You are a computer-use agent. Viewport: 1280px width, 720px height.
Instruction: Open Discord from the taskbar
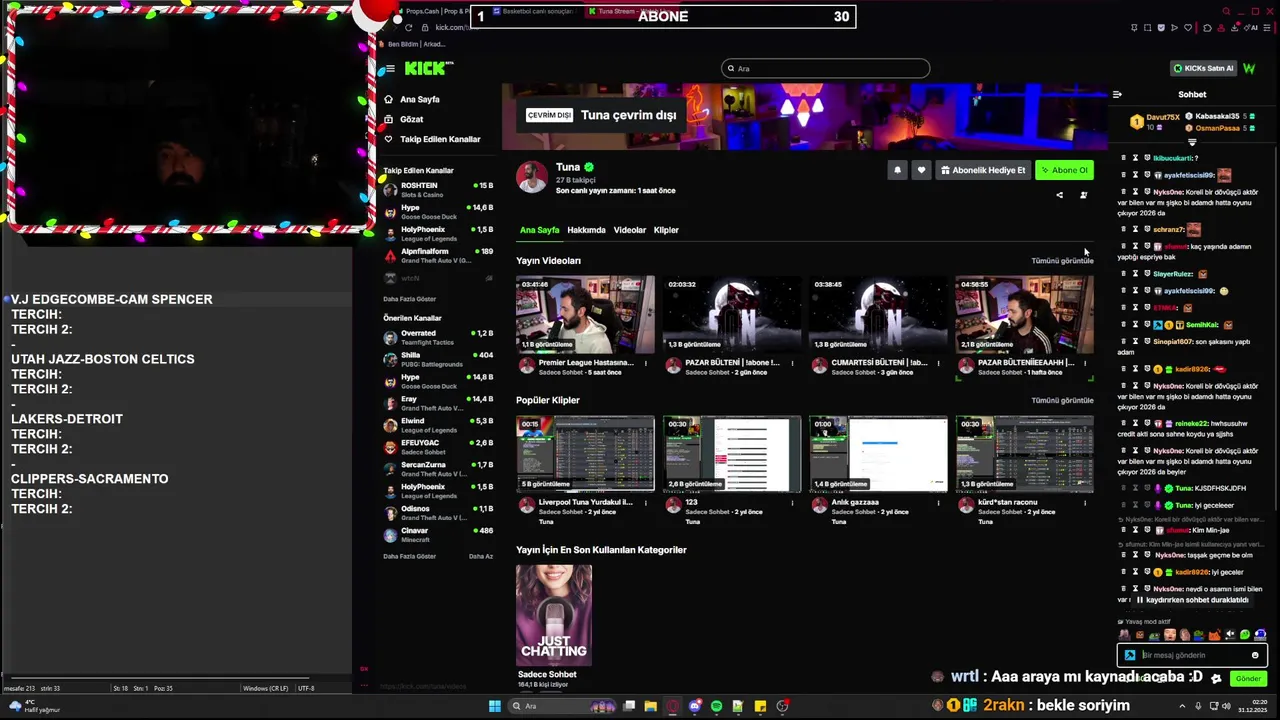click(x=694, y=706)
